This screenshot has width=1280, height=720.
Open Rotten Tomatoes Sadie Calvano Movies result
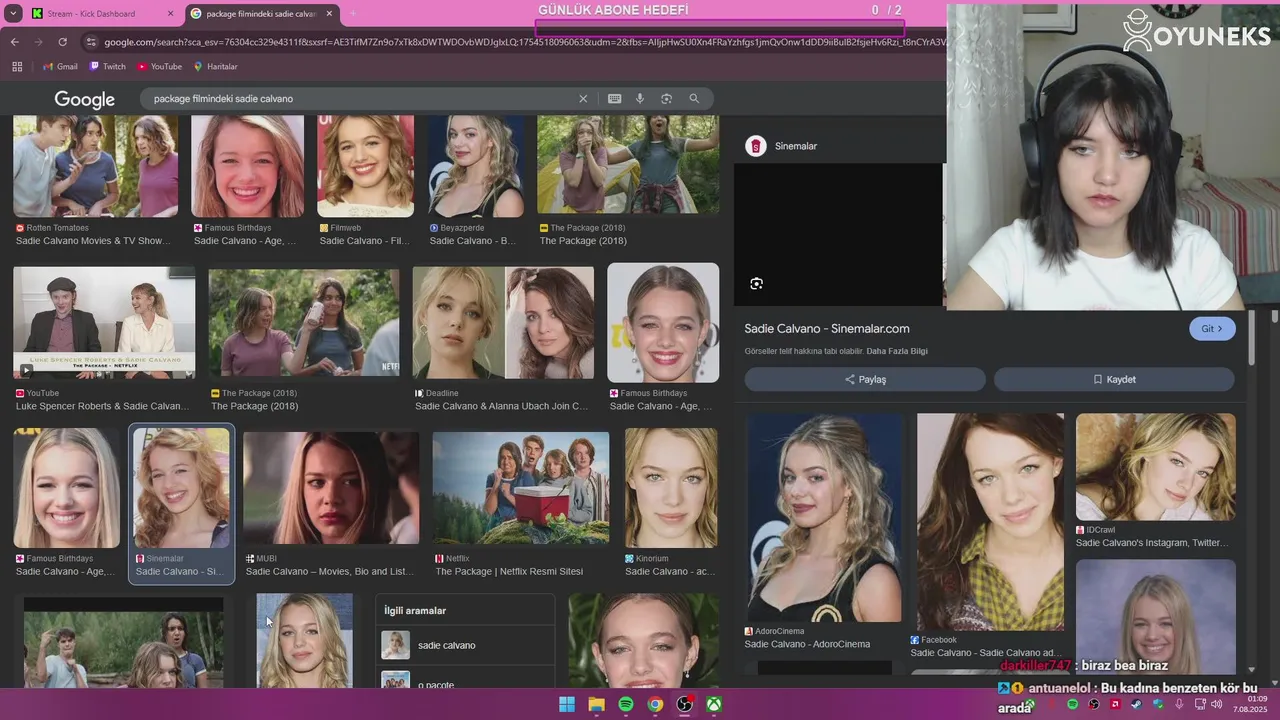(96, 181)
